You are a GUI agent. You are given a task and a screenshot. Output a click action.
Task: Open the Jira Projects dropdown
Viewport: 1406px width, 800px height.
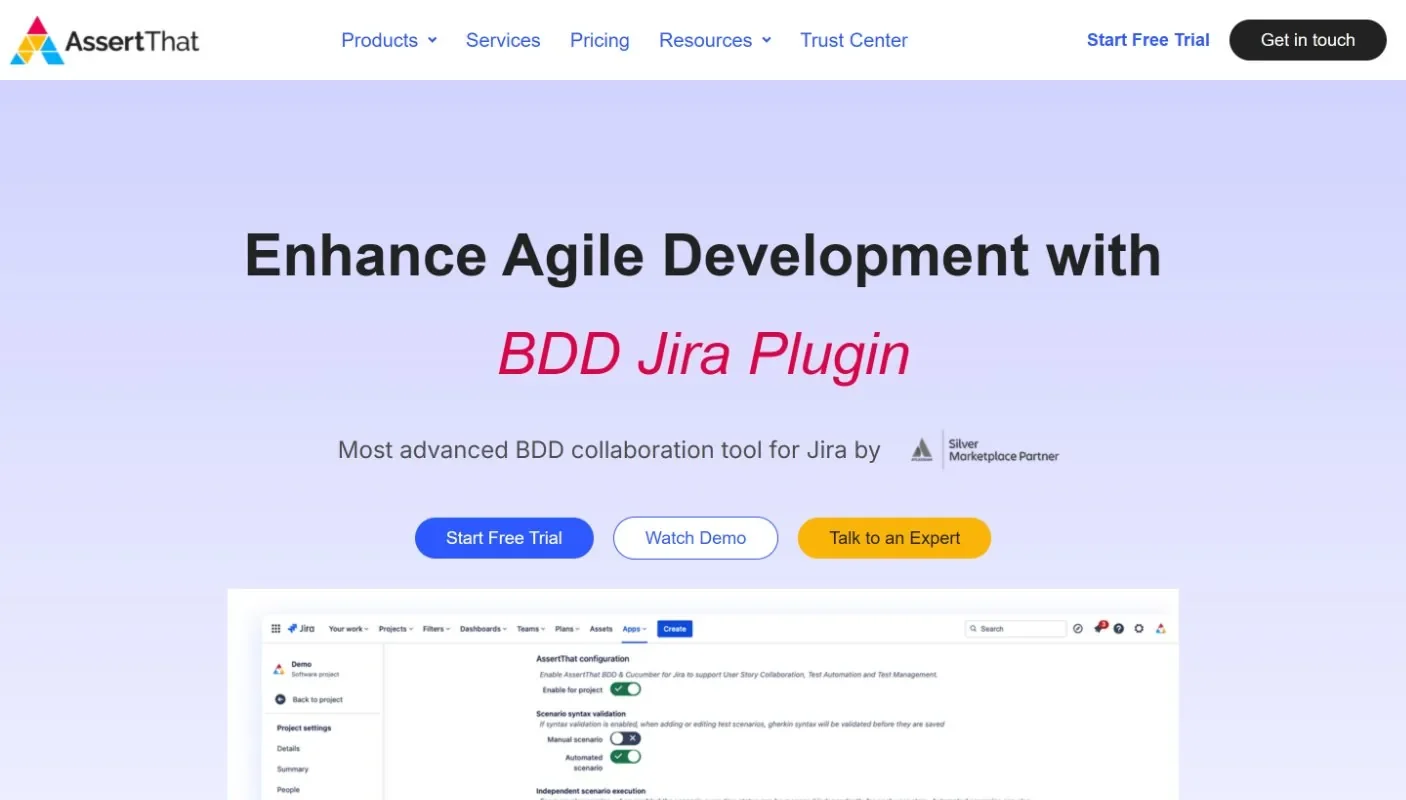click(x=396, y=629)
